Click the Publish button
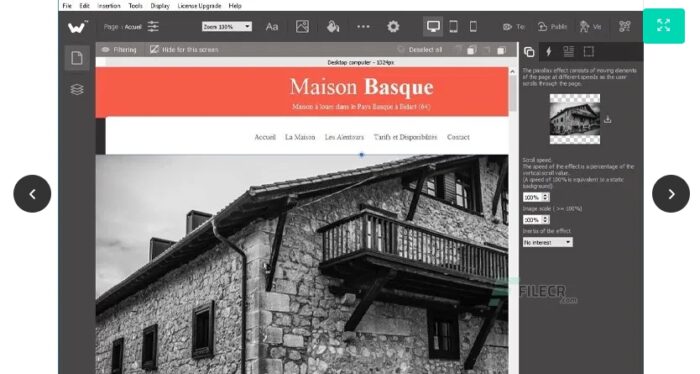Image resolution: width=700 pixels, height=374 pixels. click(552, 27)
